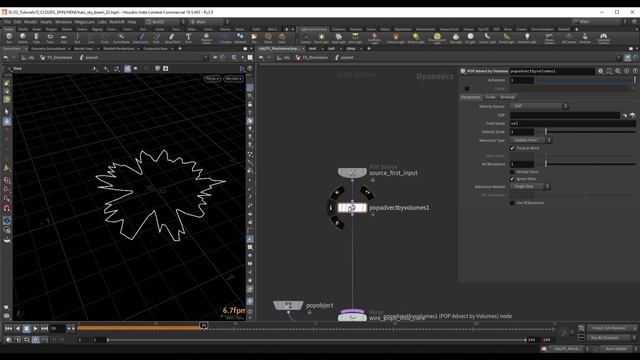Click the frame 39 timeline marker

[203, 325]
